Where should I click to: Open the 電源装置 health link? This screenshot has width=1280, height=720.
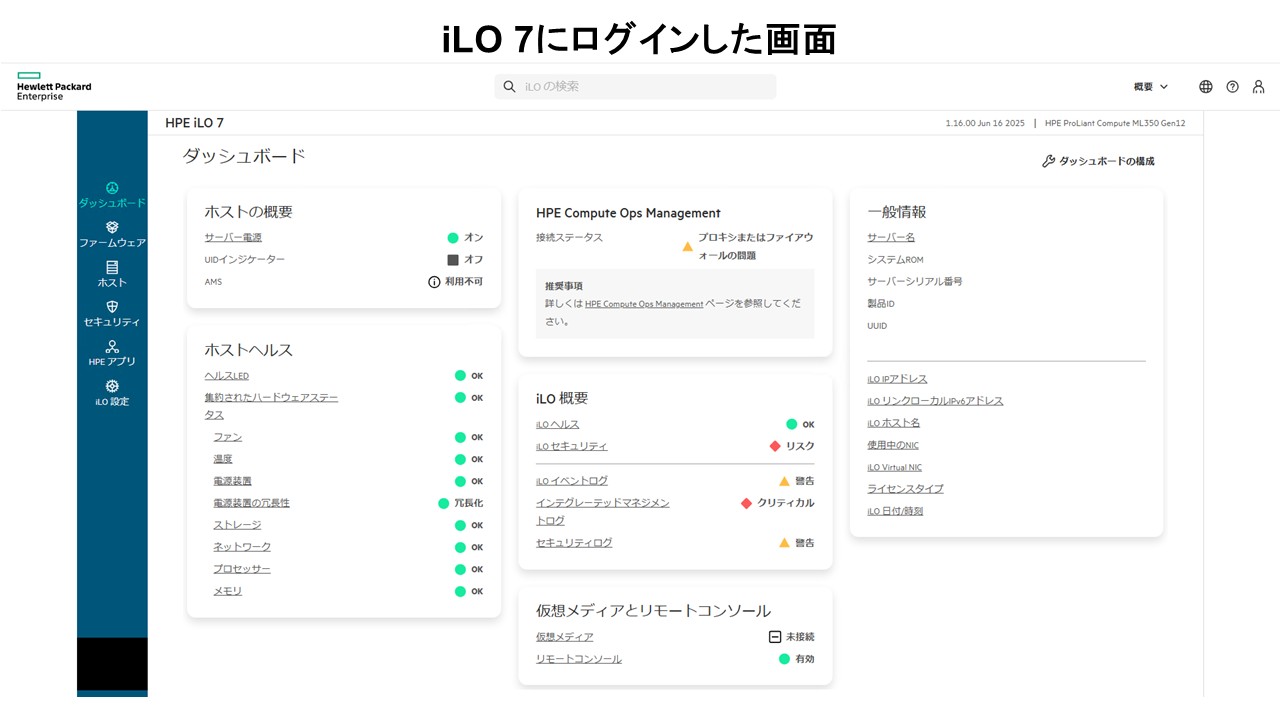coord(232,482)
